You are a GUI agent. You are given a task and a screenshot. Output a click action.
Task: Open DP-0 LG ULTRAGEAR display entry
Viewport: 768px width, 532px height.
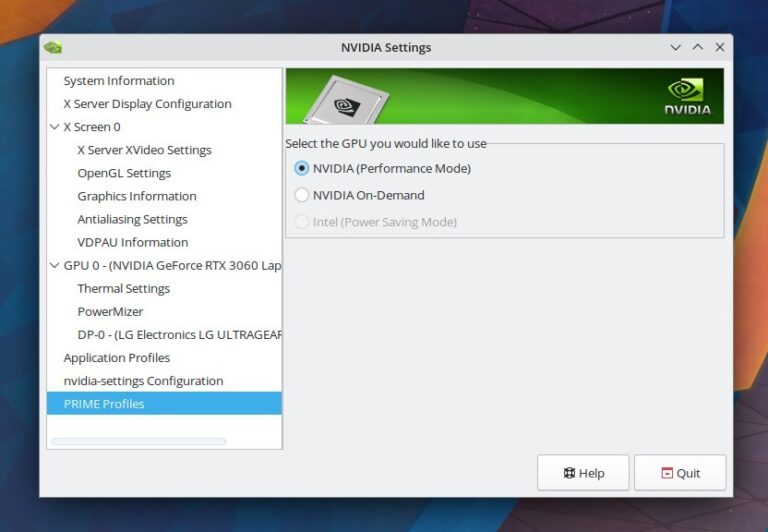[x=179, y=335]
